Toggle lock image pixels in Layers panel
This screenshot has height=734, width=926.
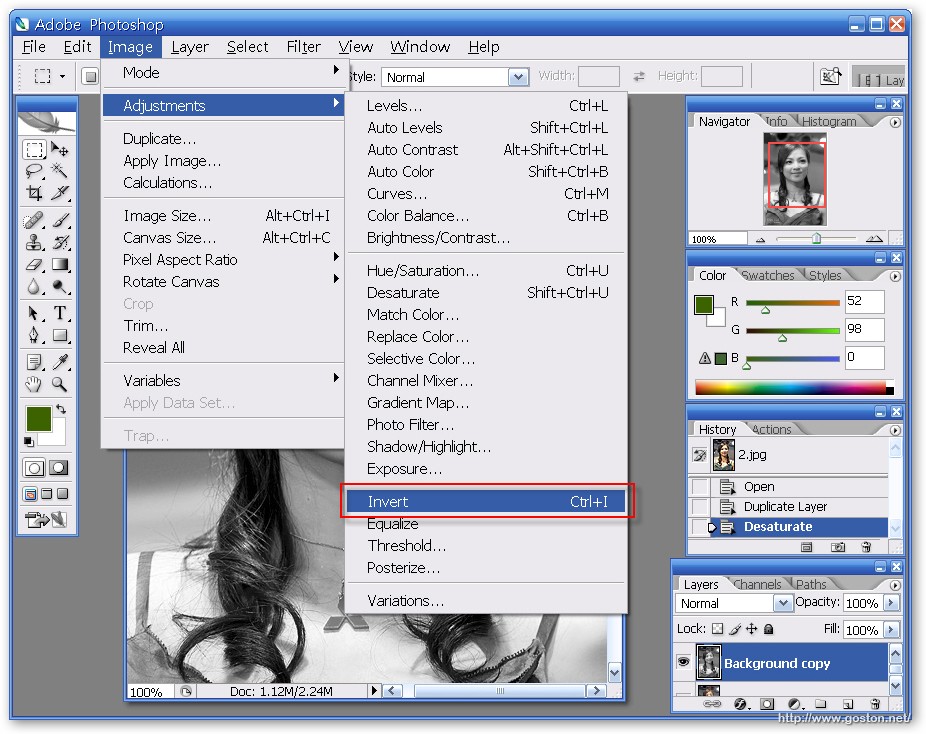(735, 629)
